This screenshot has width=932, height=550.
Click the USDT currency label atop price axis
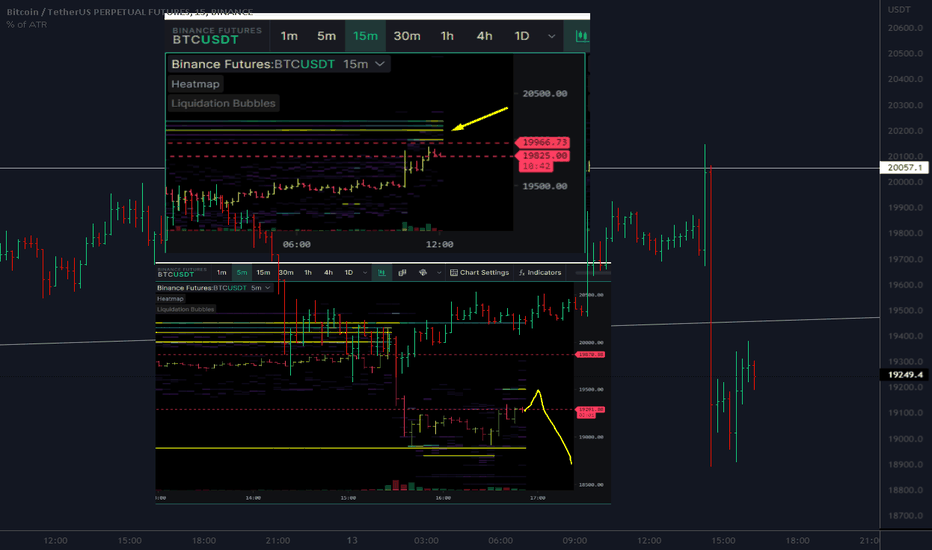click(899, 10)
